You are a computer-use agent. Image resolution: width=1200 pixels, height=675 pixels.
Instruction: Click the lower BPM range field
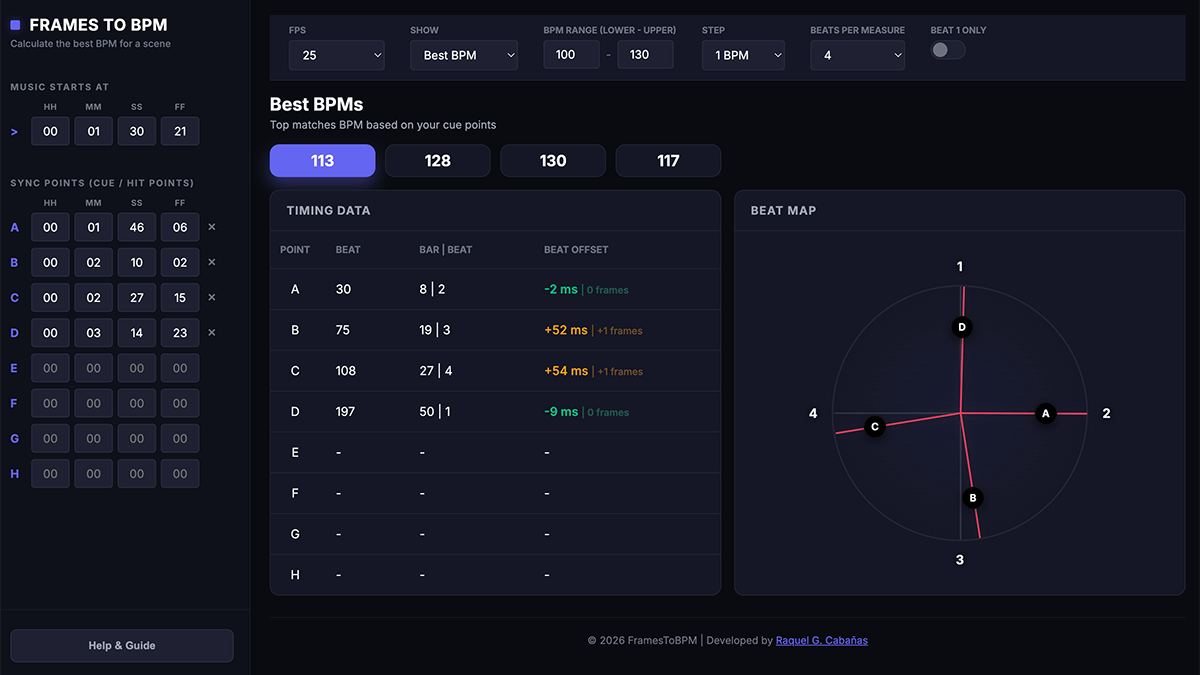click(571, 55)
